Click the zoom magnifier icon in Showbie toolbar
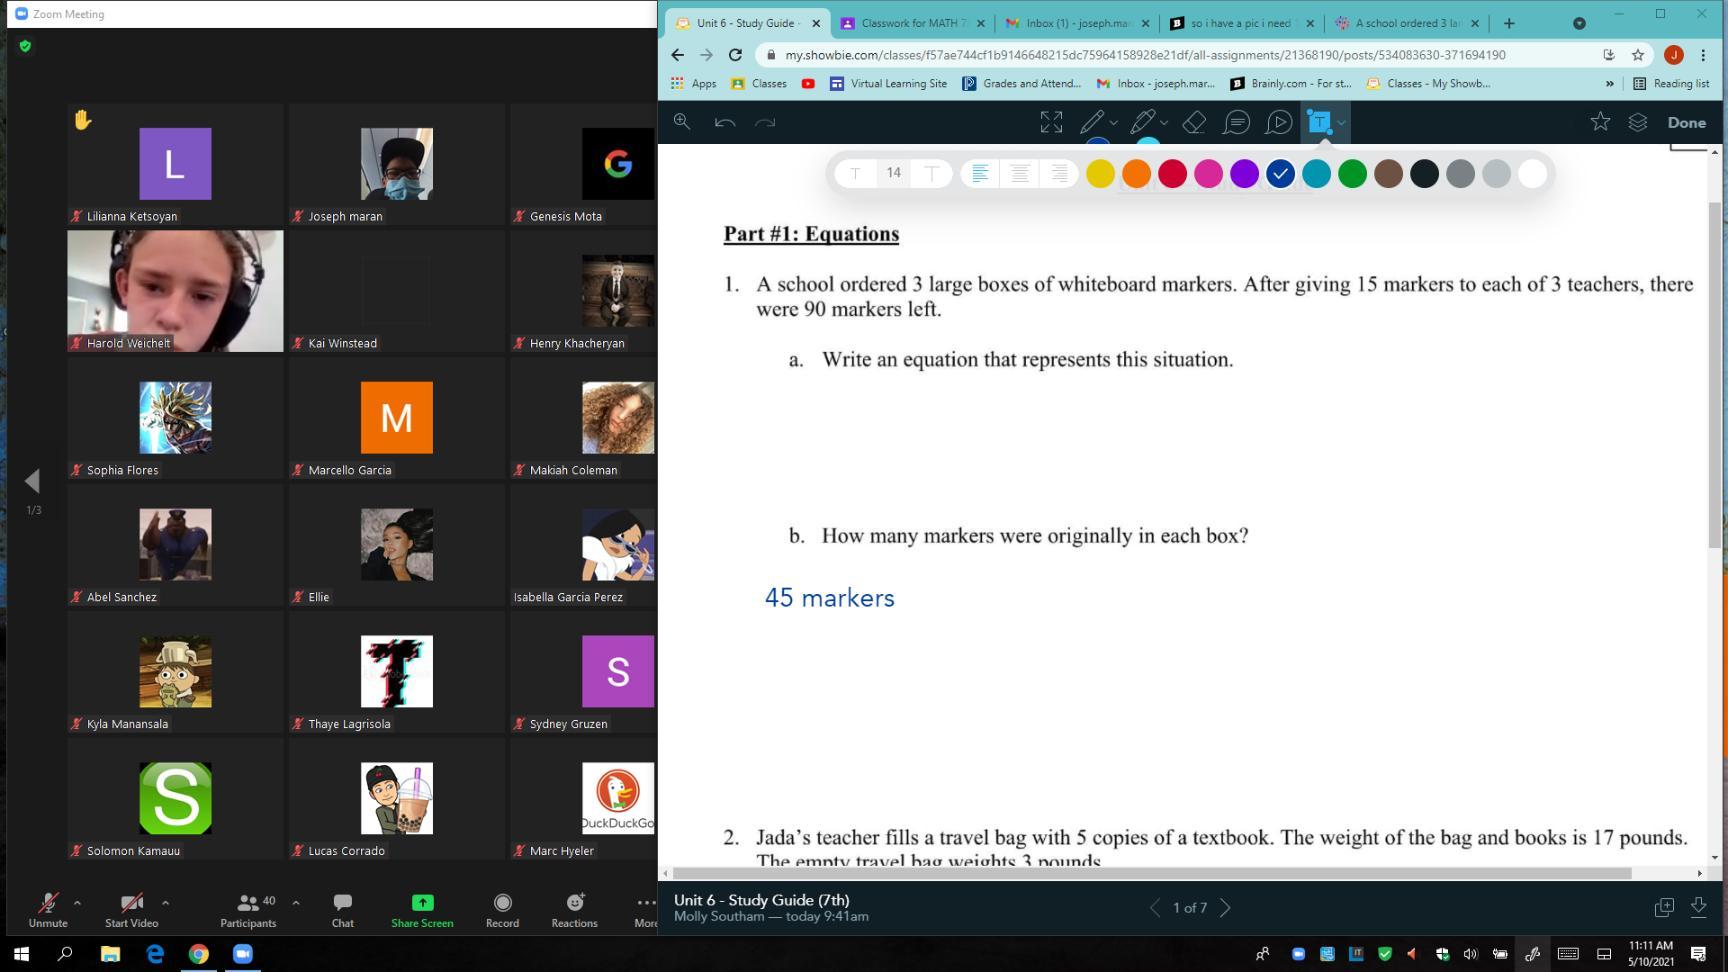Viewport: 1728px width, 972px height. point(682,122)
